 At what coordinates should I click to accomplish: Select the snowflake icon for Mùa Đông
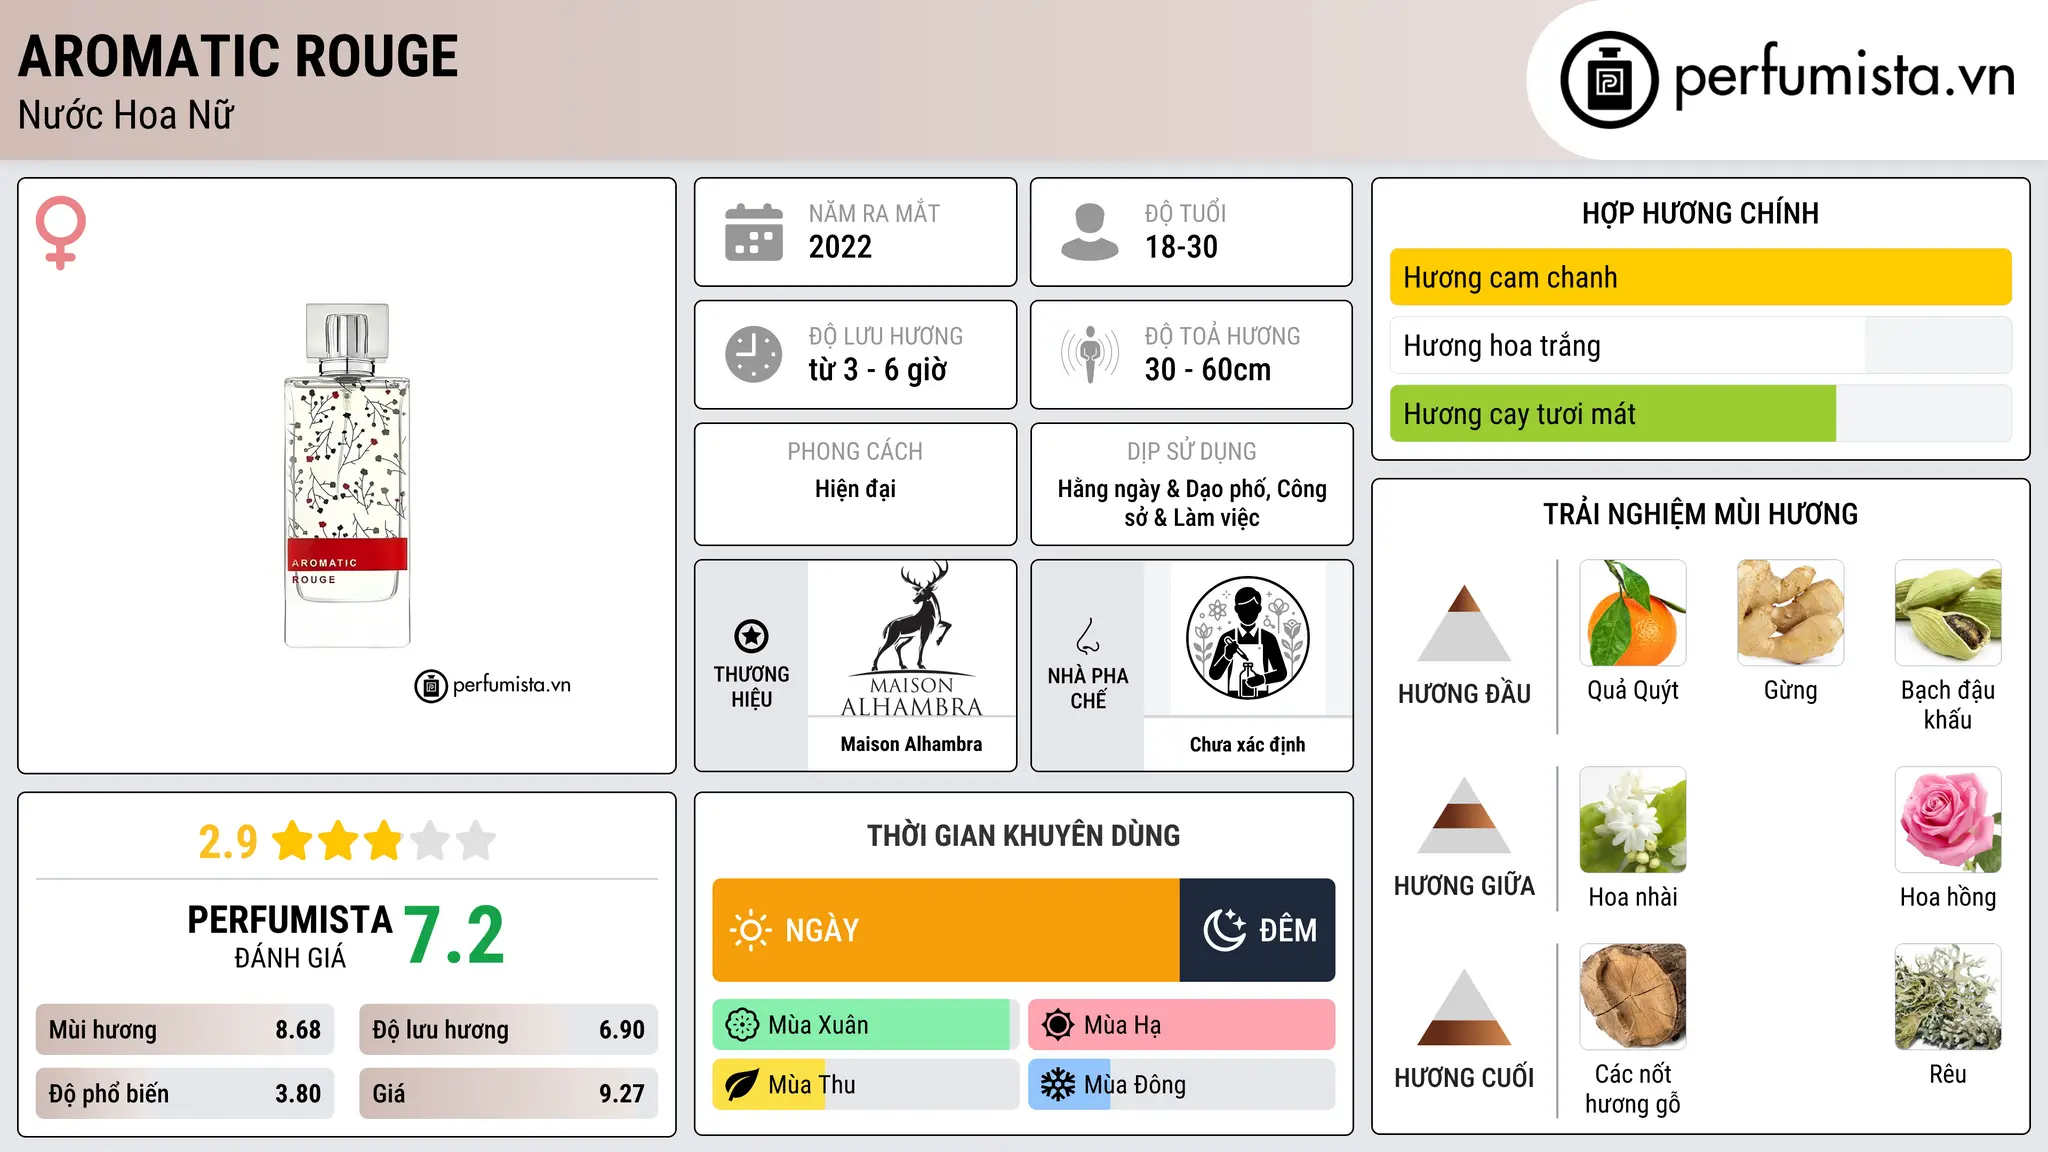[x=1057, y=1085]
